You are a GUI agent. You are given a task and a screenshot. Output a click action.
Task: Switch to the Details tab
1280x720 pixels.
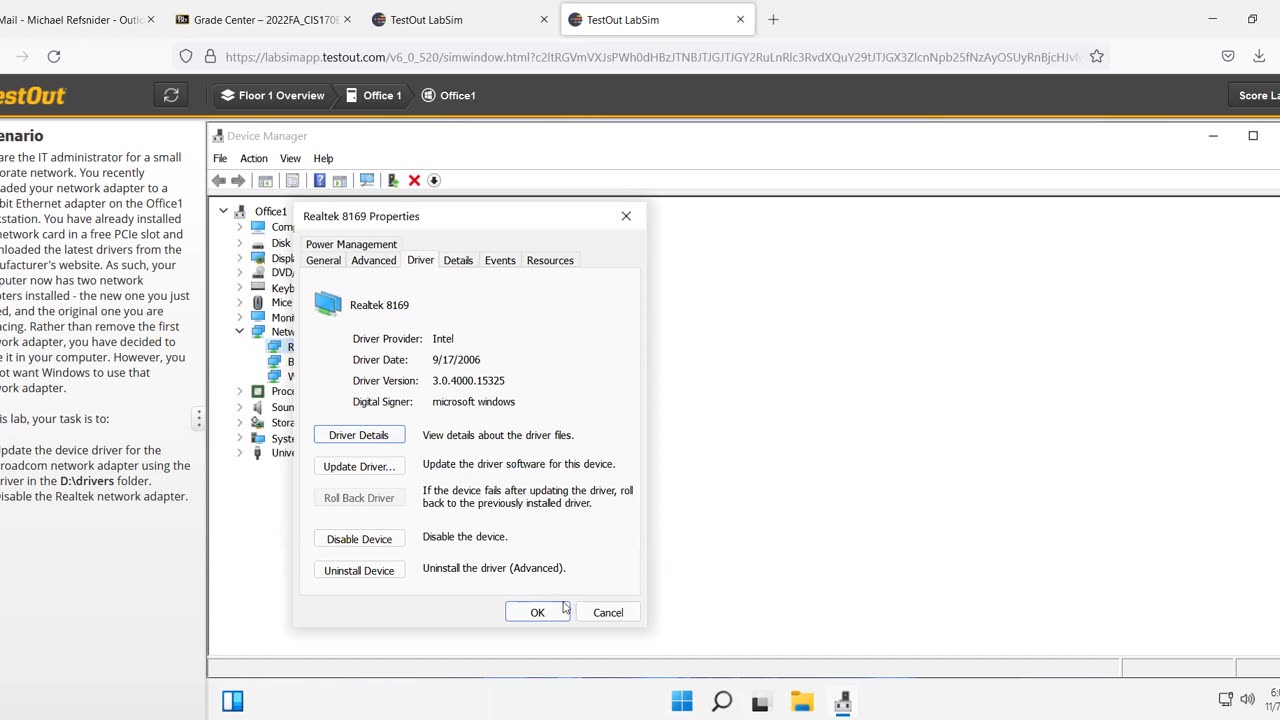click(458, 260)
